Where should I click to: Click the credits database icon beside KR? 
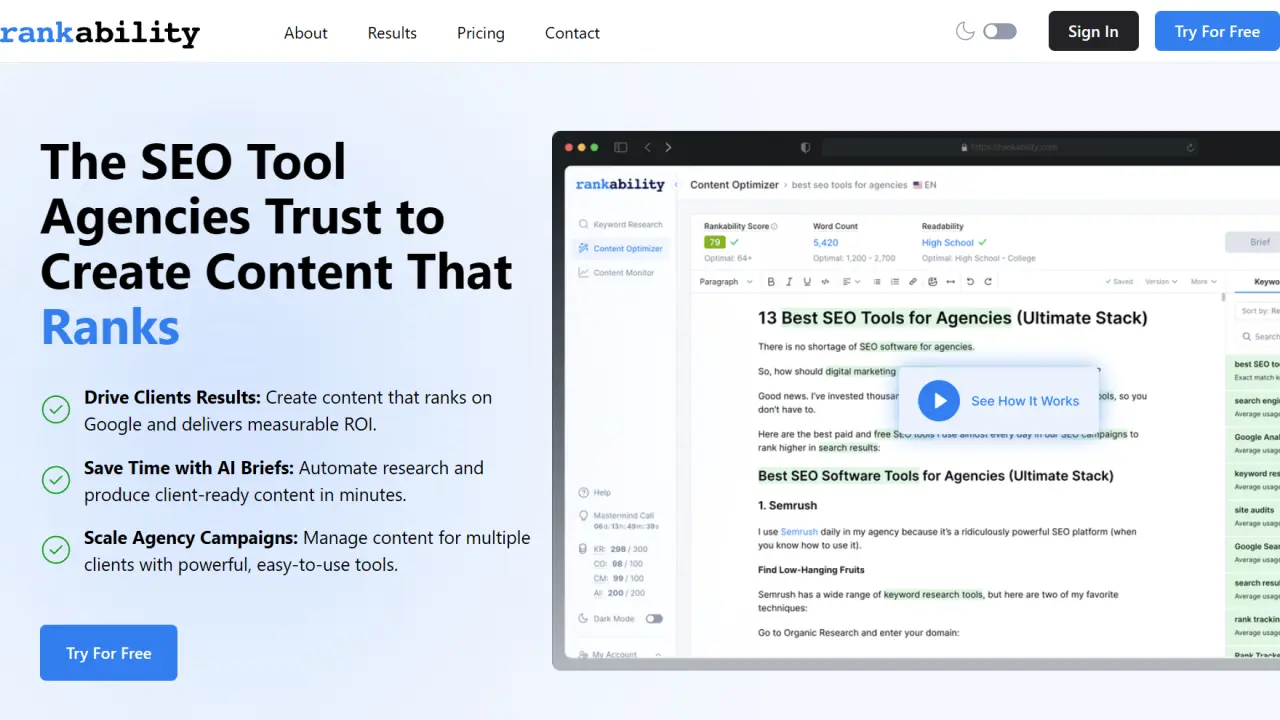tap(583, 549)
